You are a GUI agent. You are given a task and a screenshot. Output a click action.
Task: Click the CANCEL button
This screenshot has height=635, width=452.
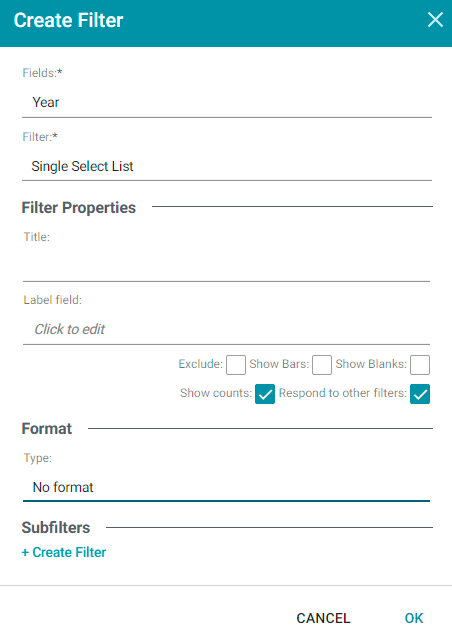click(x=323, y=618)
